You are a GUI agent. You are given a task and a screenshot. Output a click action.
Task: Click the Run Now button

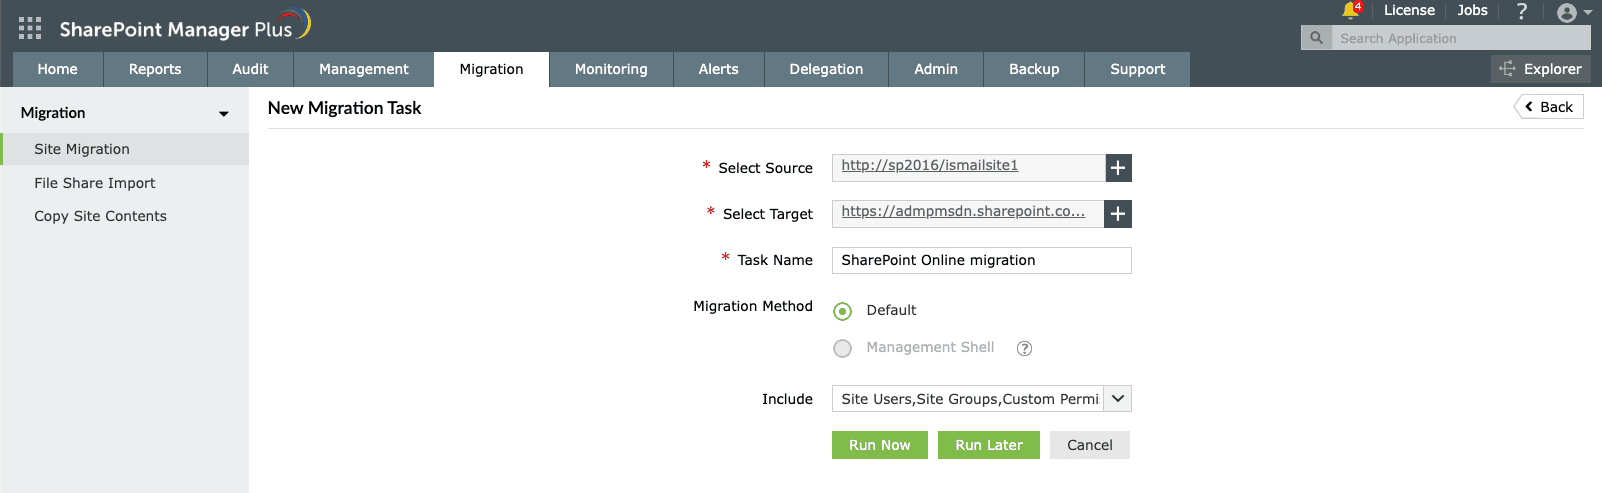coord(880,445)
